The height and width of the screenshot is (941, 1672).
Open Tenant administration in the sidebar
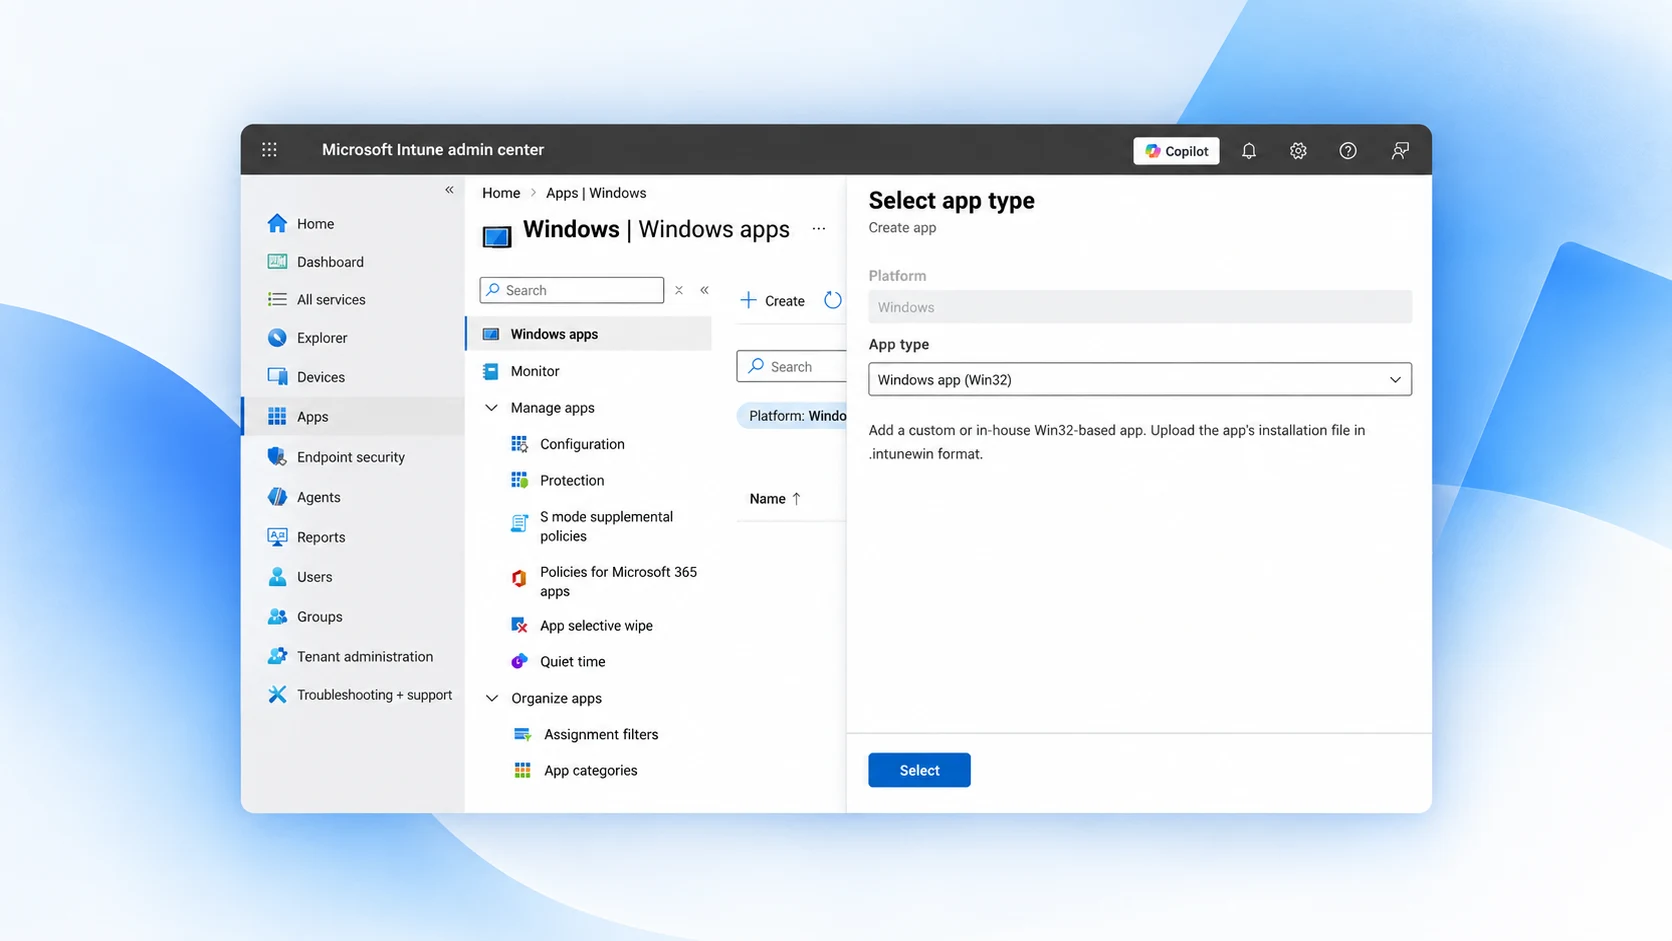350,657
